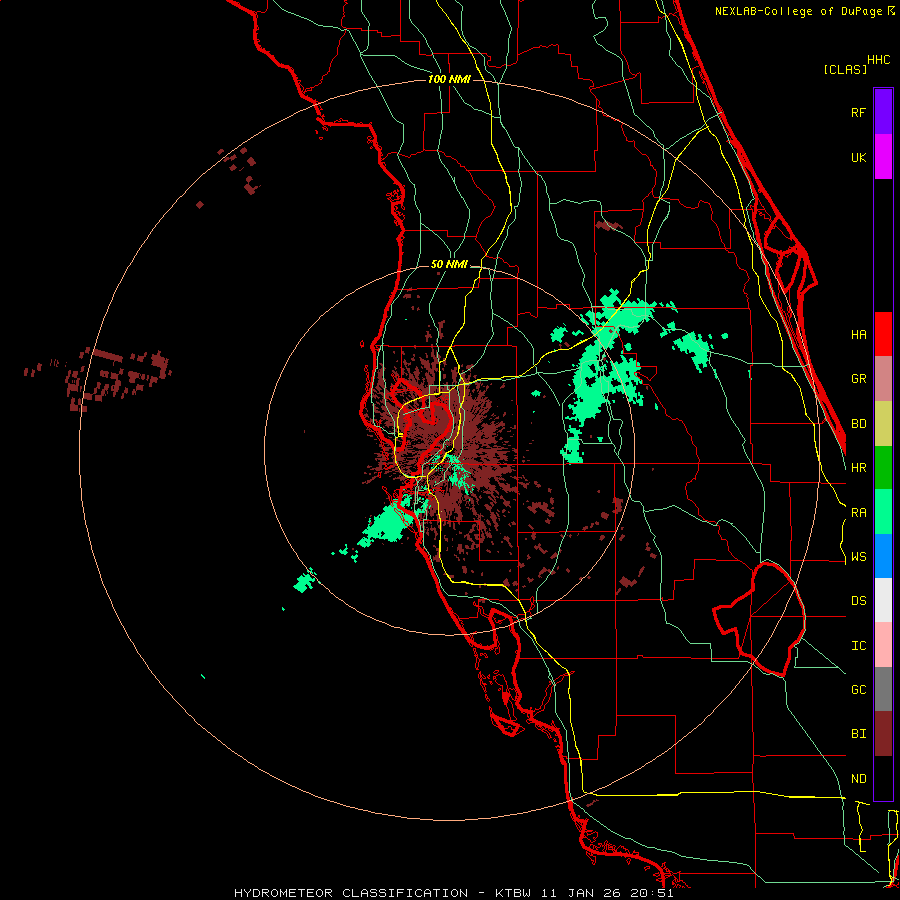Click the HA legend label
Viewport: 900px width, 900px height.
[x=858, y=334]
